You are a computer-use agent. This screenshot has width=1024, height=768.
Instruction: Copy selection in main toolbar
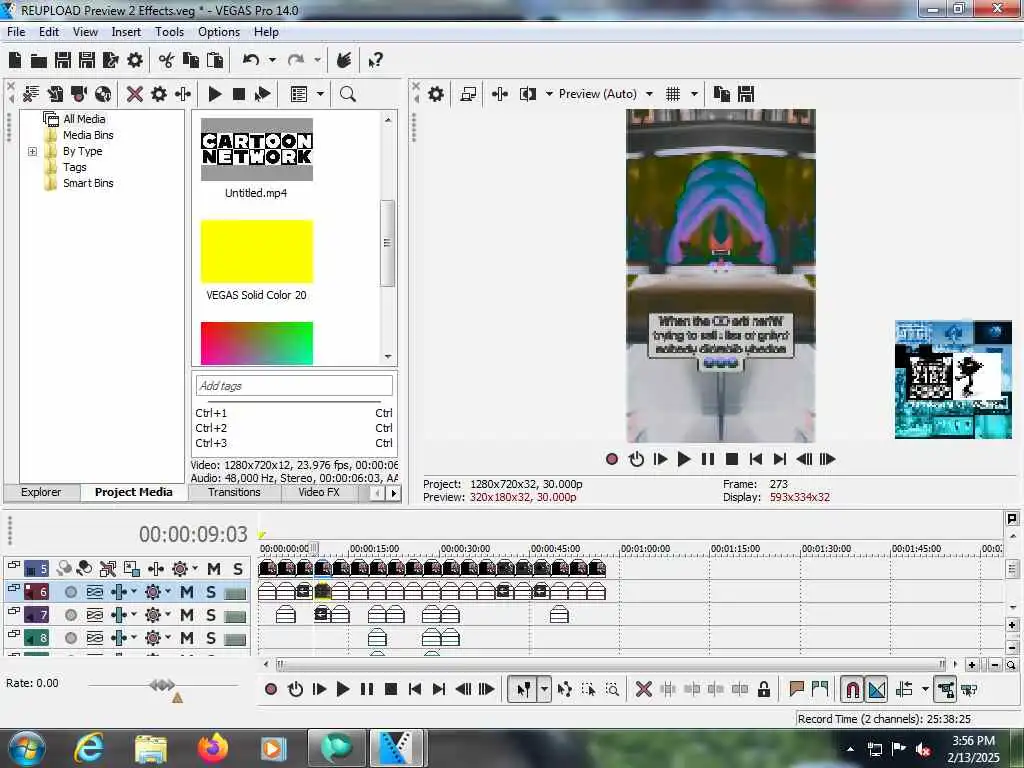point(191,61)
